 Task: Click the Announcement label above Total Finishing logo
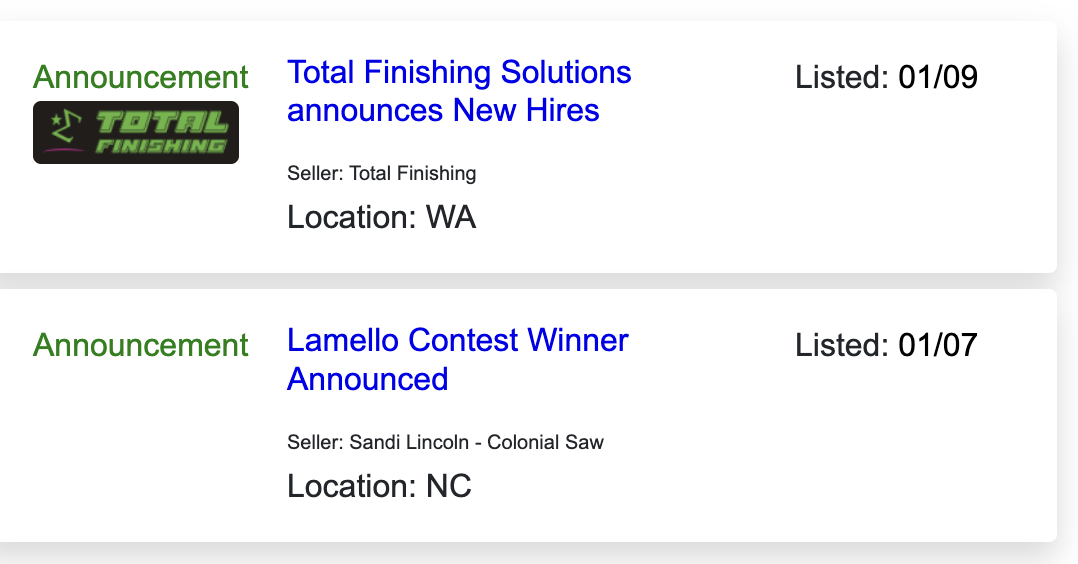(140, 76)
